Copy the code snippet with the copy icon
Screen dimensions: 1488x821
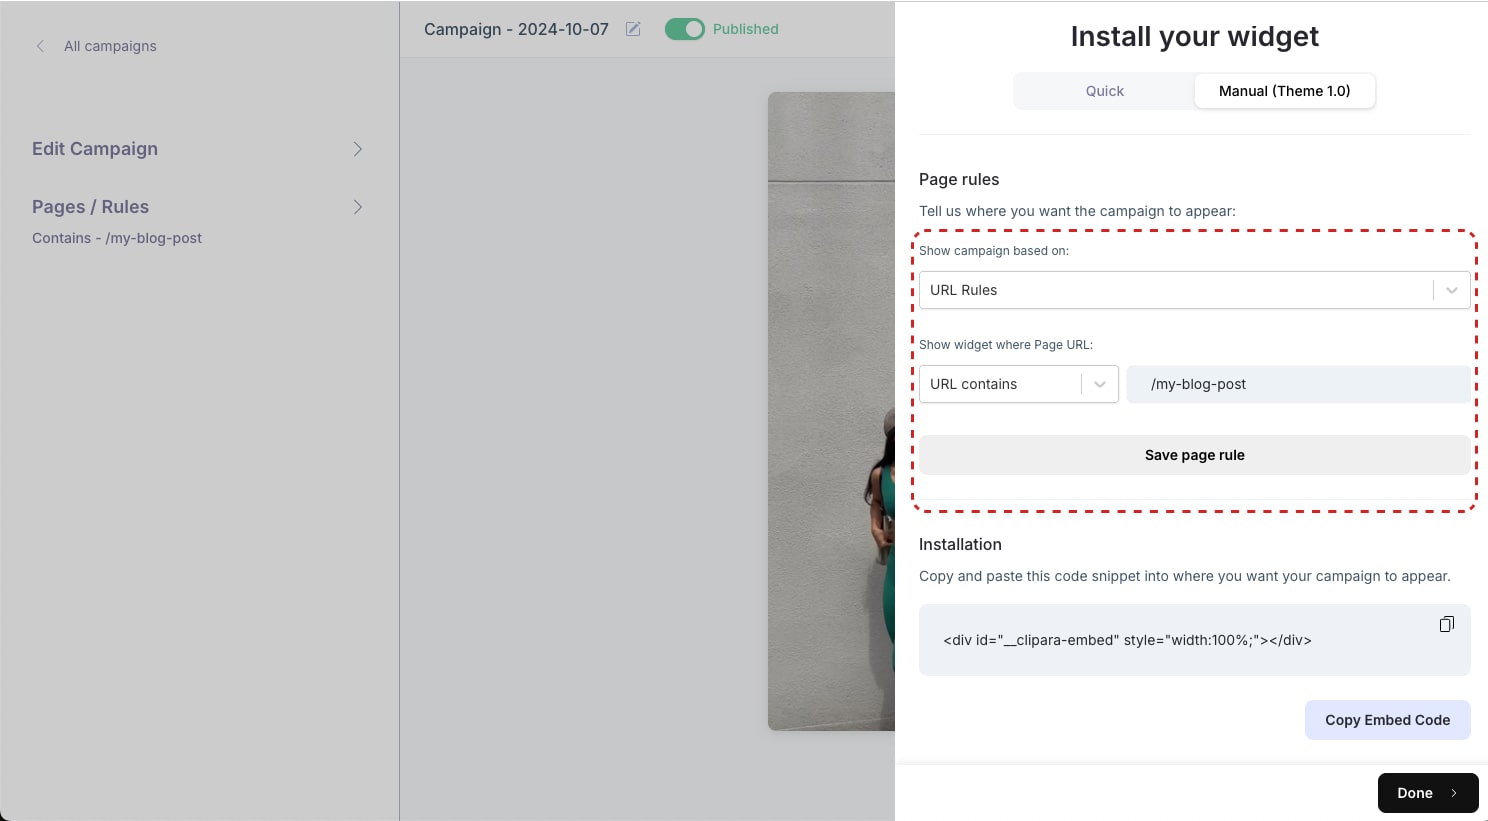click(x=1446, y=624)
